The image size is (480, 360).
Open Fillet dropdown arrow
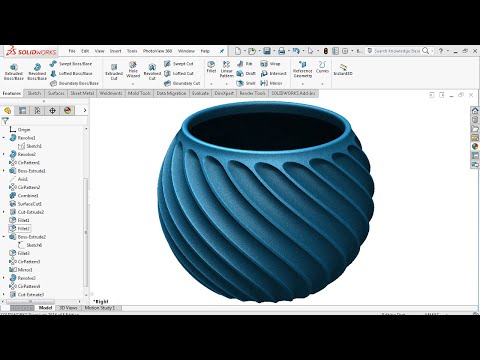[211, 84]
